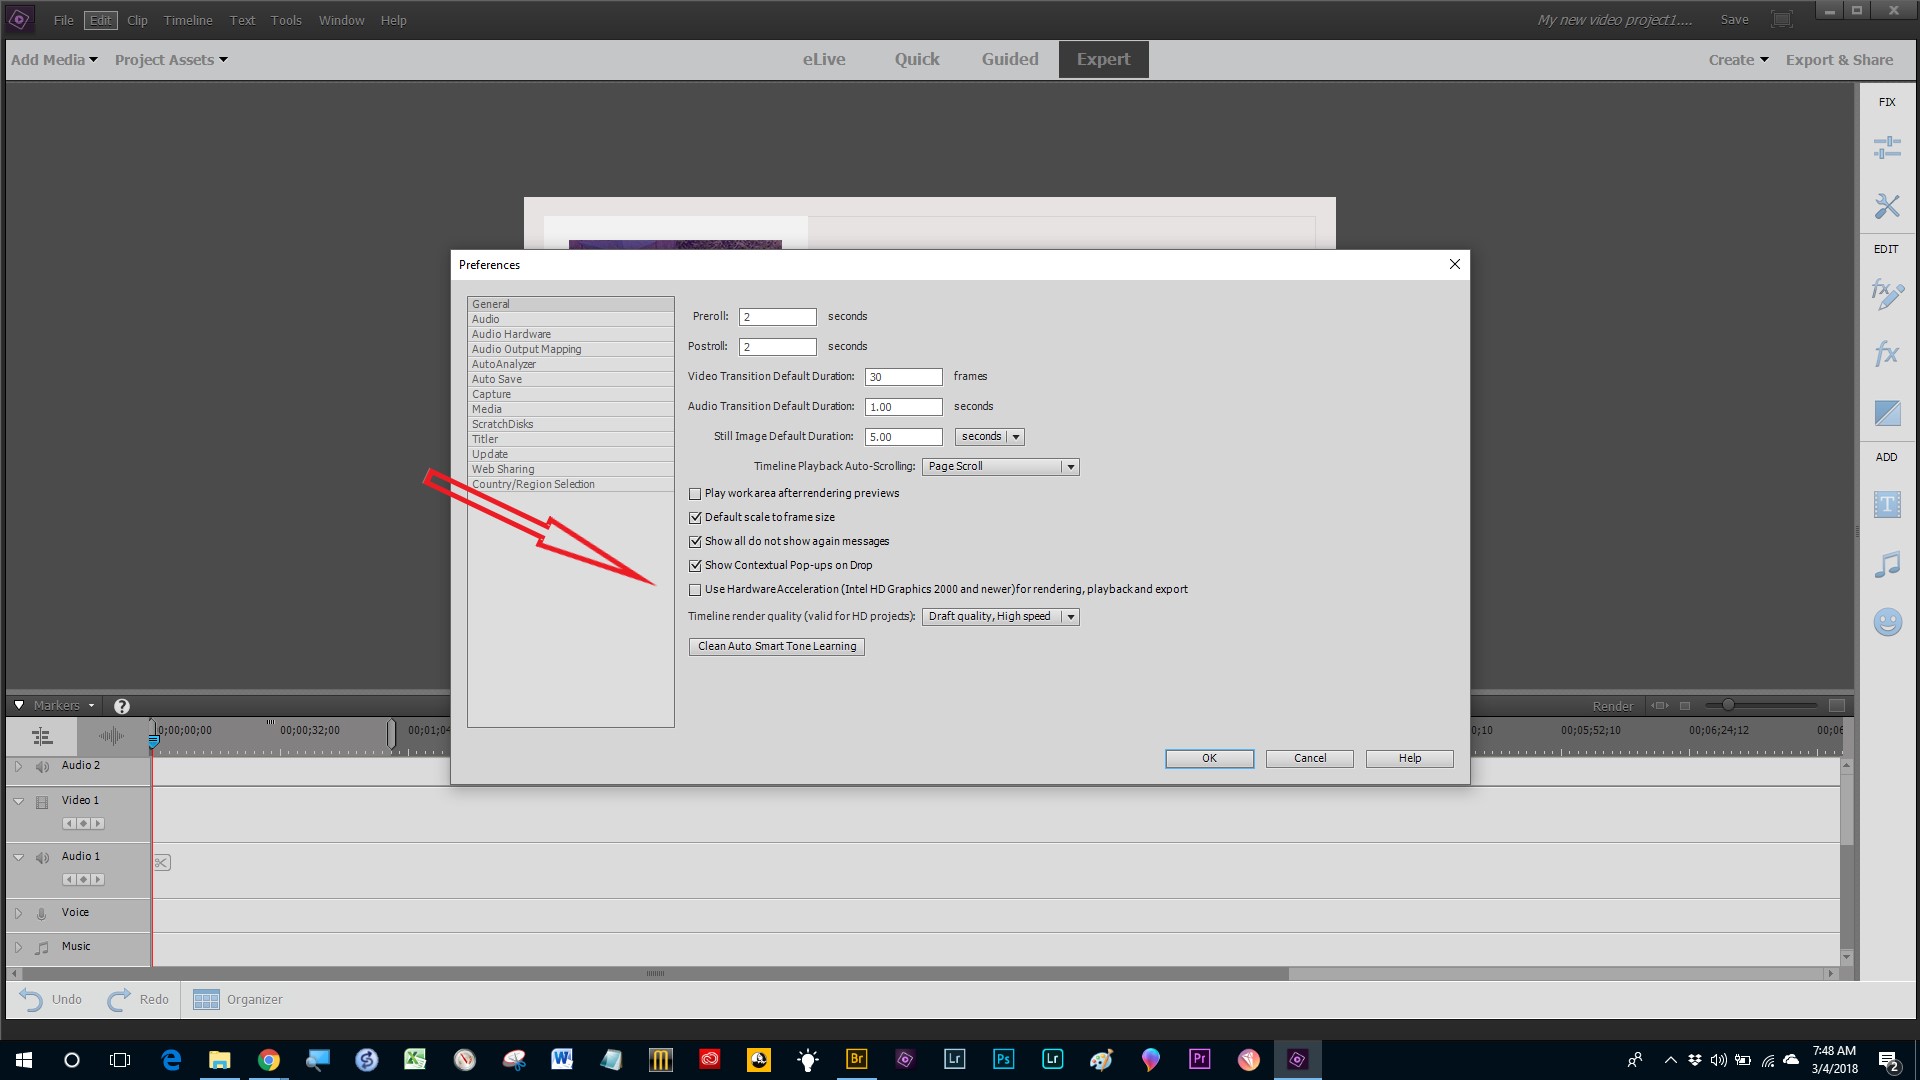Click the Redo arrow button
1920x1080 pixels.
pyautogui.click(x=119, y=999)
